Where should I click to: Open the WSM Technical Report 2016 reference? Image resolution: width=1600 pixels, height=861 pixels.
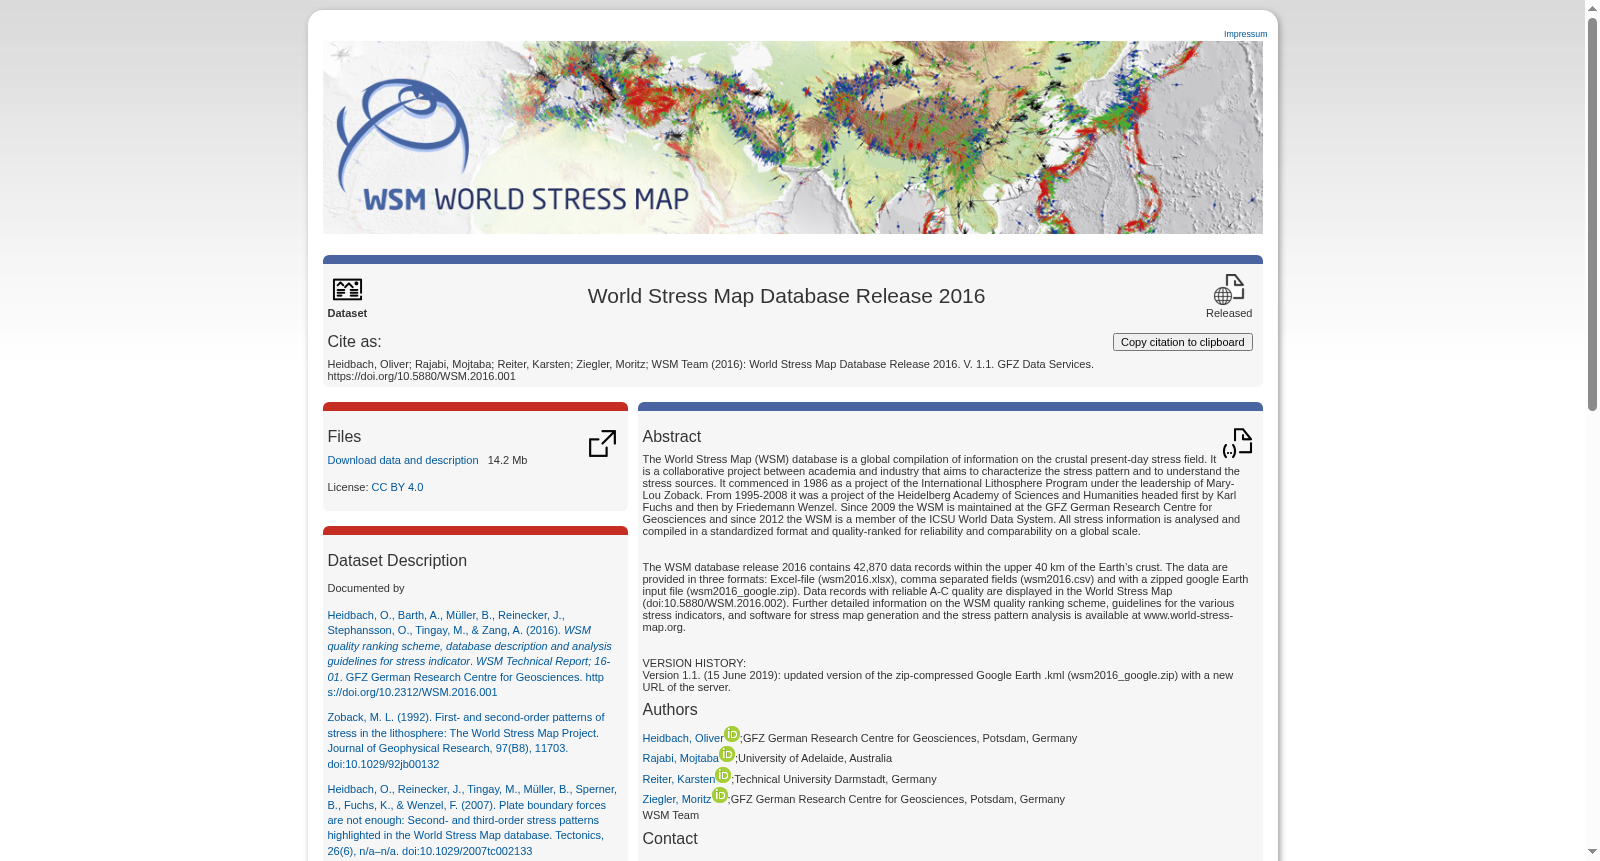(x=470, y=653)
